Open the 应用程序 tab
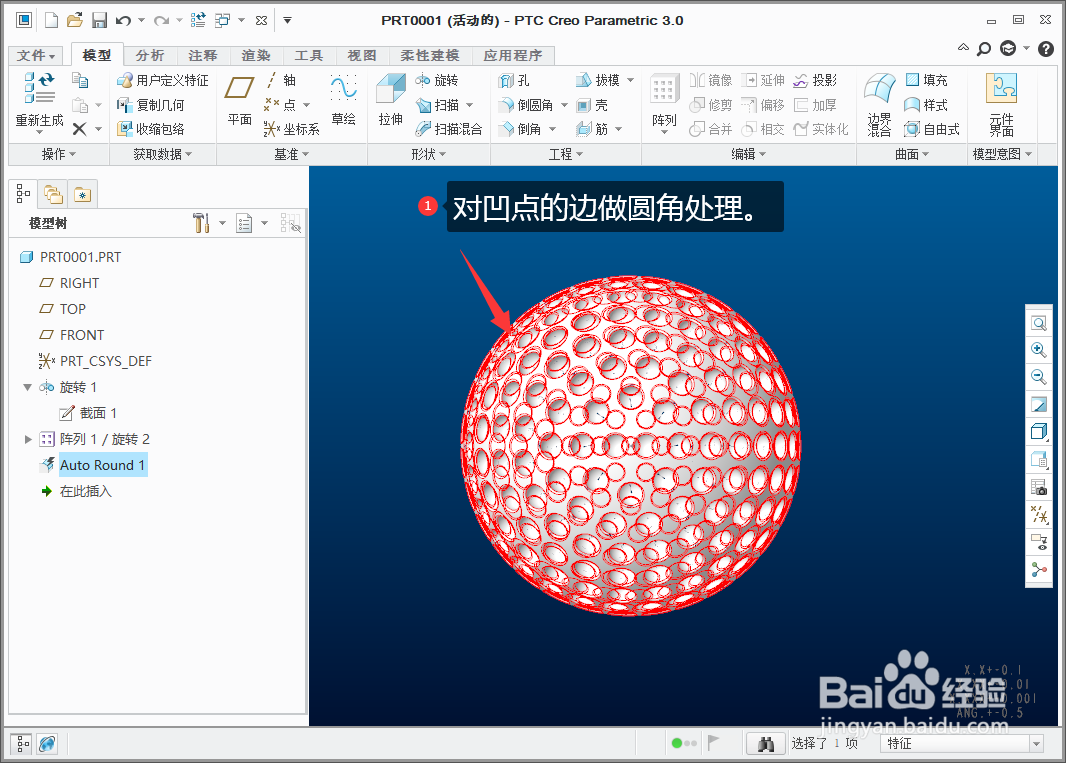This screenshot has width=1066, height=763. point(513,56)
